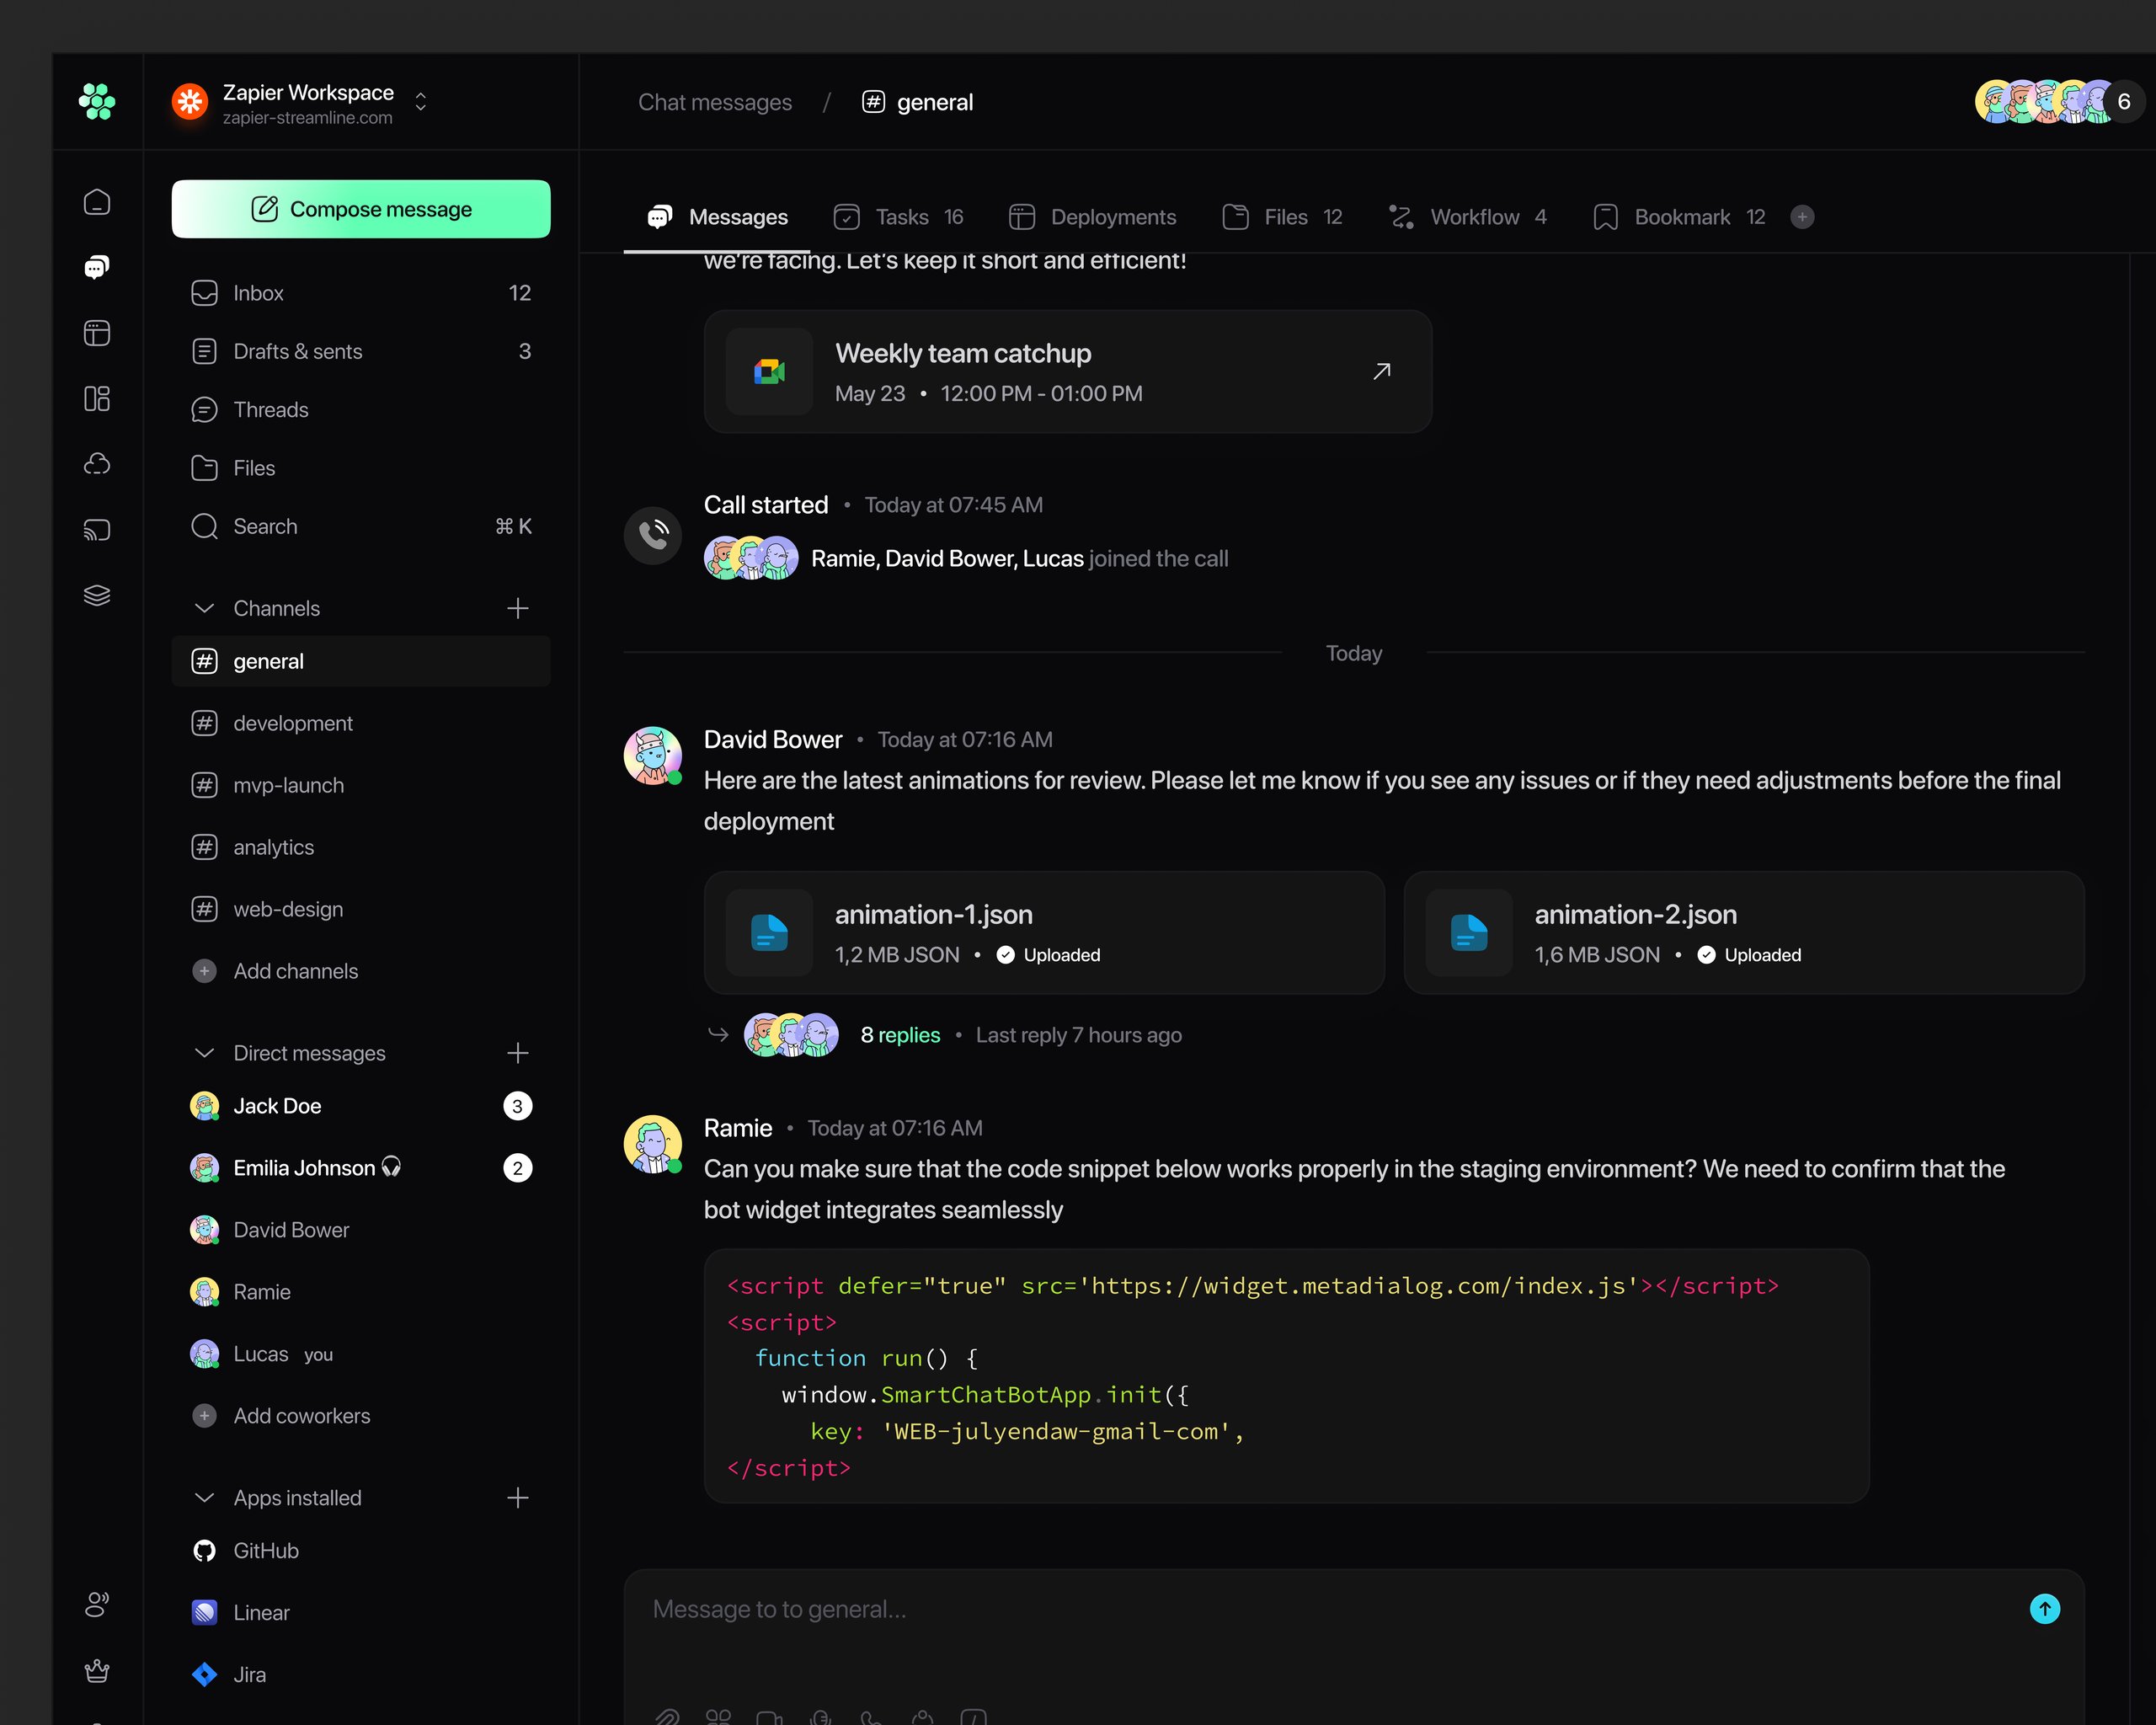2156x1725 pixels.
Task: Open the 8 replies thread
Action: coord(900,1035)
